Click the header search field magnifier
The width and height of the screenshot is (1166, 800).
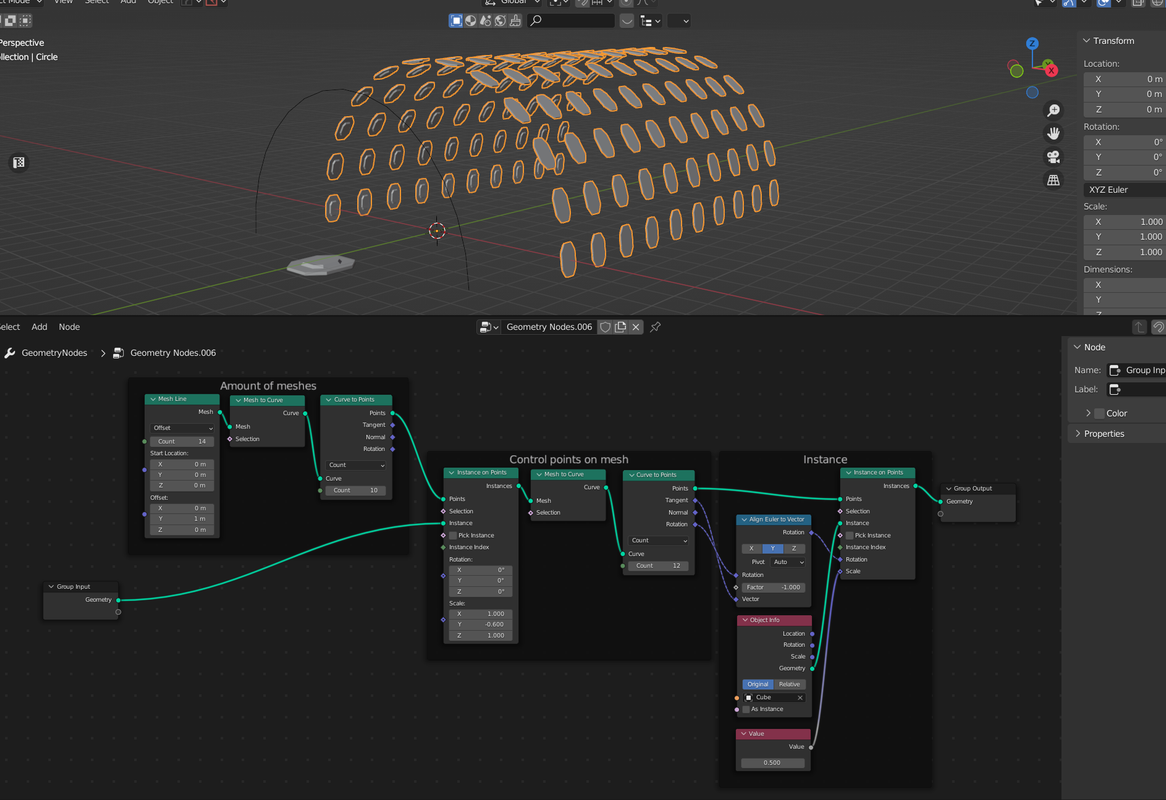pos(535,21)
